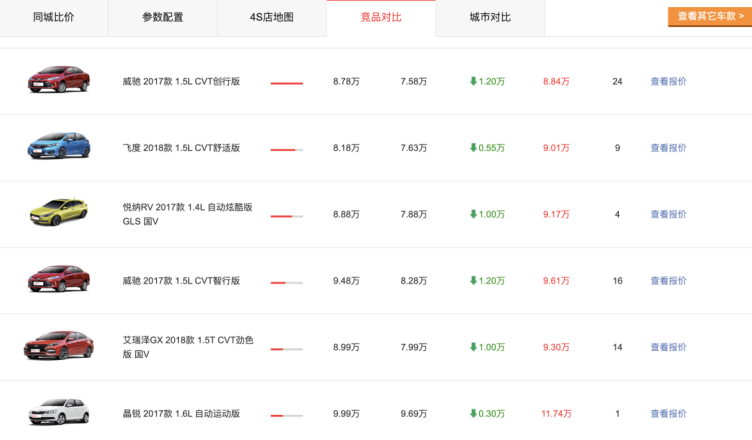Click the 7.58万 price
Screen dimensions: 752x440
414,82
